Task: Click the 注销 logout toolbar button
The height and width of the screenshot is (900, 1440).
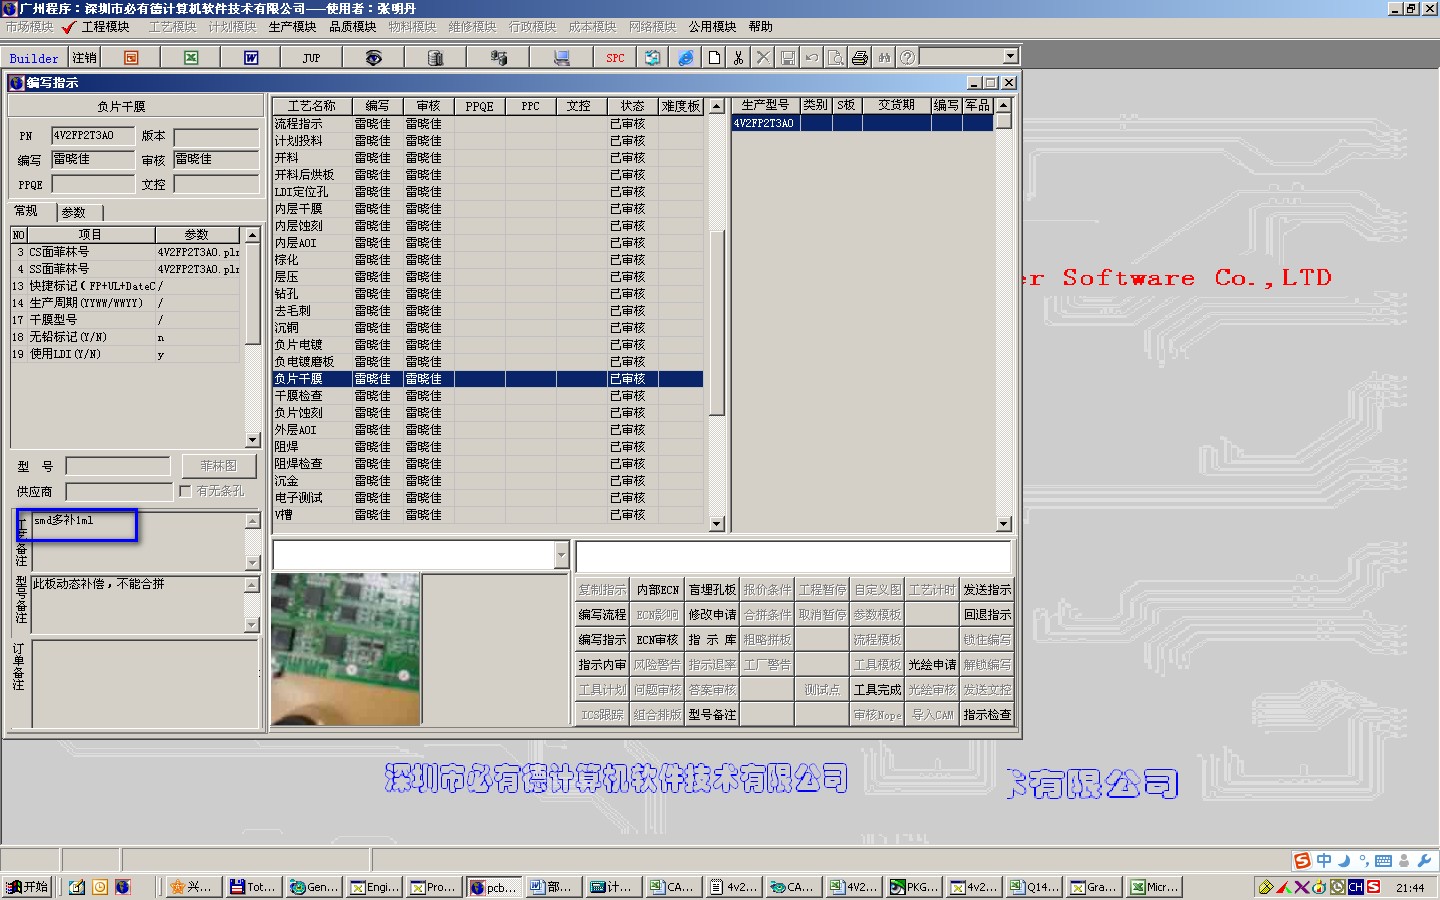Action: coord(85,58)
